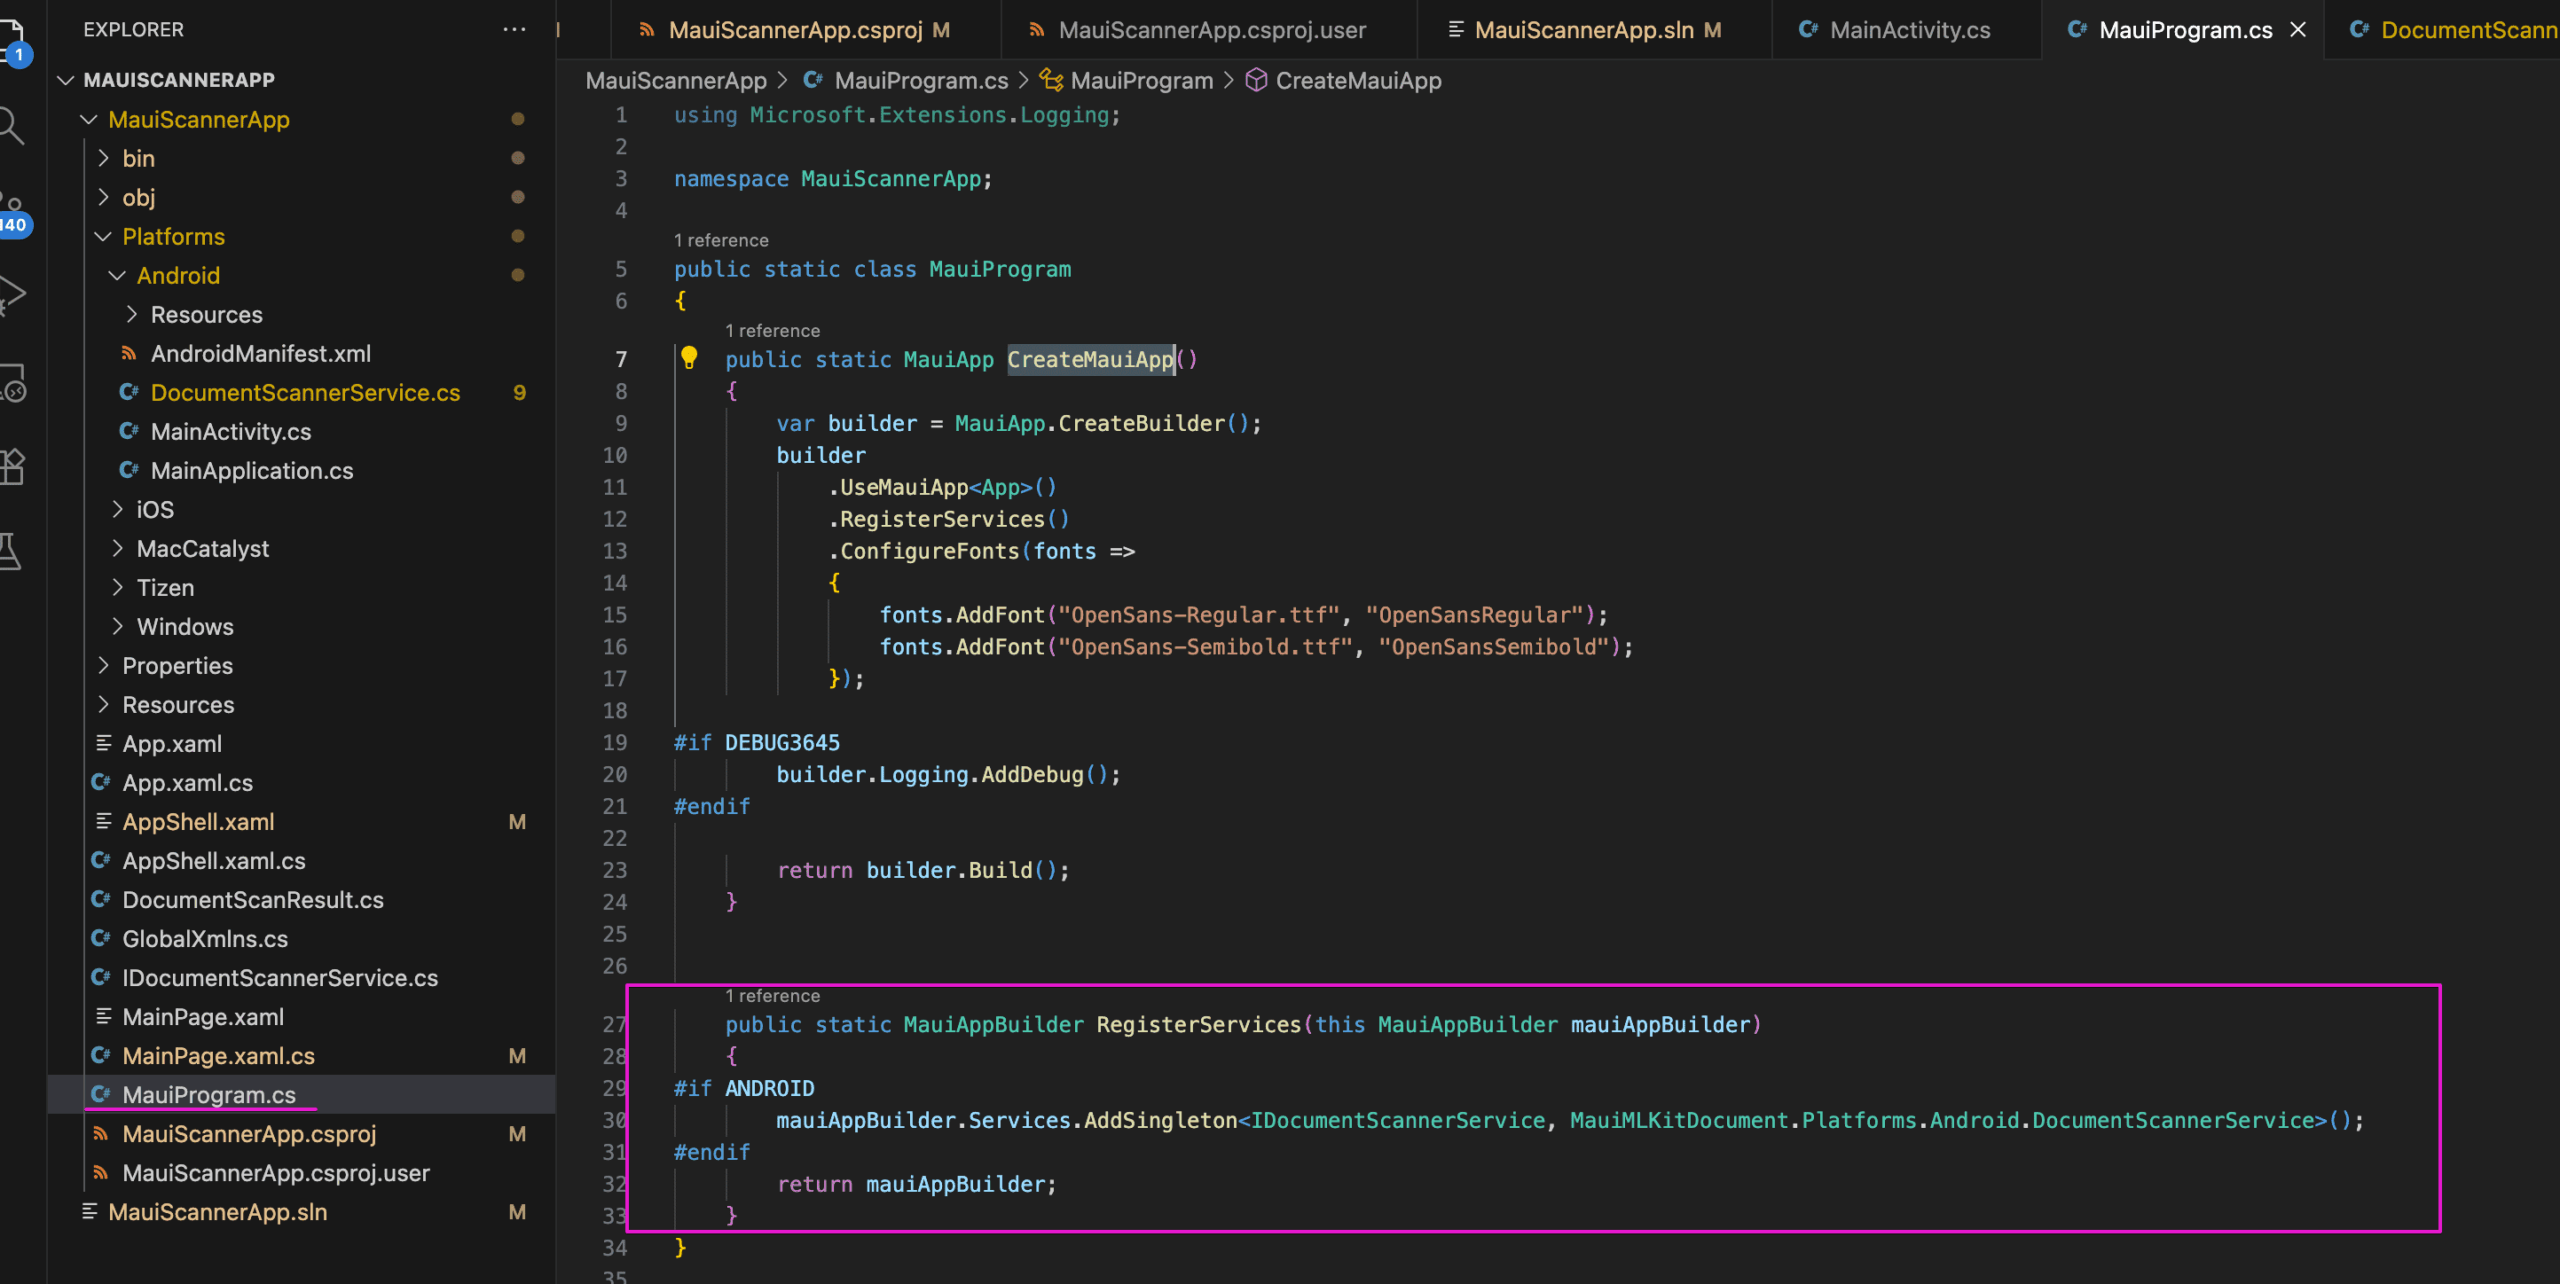Select MainPage.xaml.cs in the file tree
The width and height of the screenshot is (2560, 1284).
click(218, 1056)
